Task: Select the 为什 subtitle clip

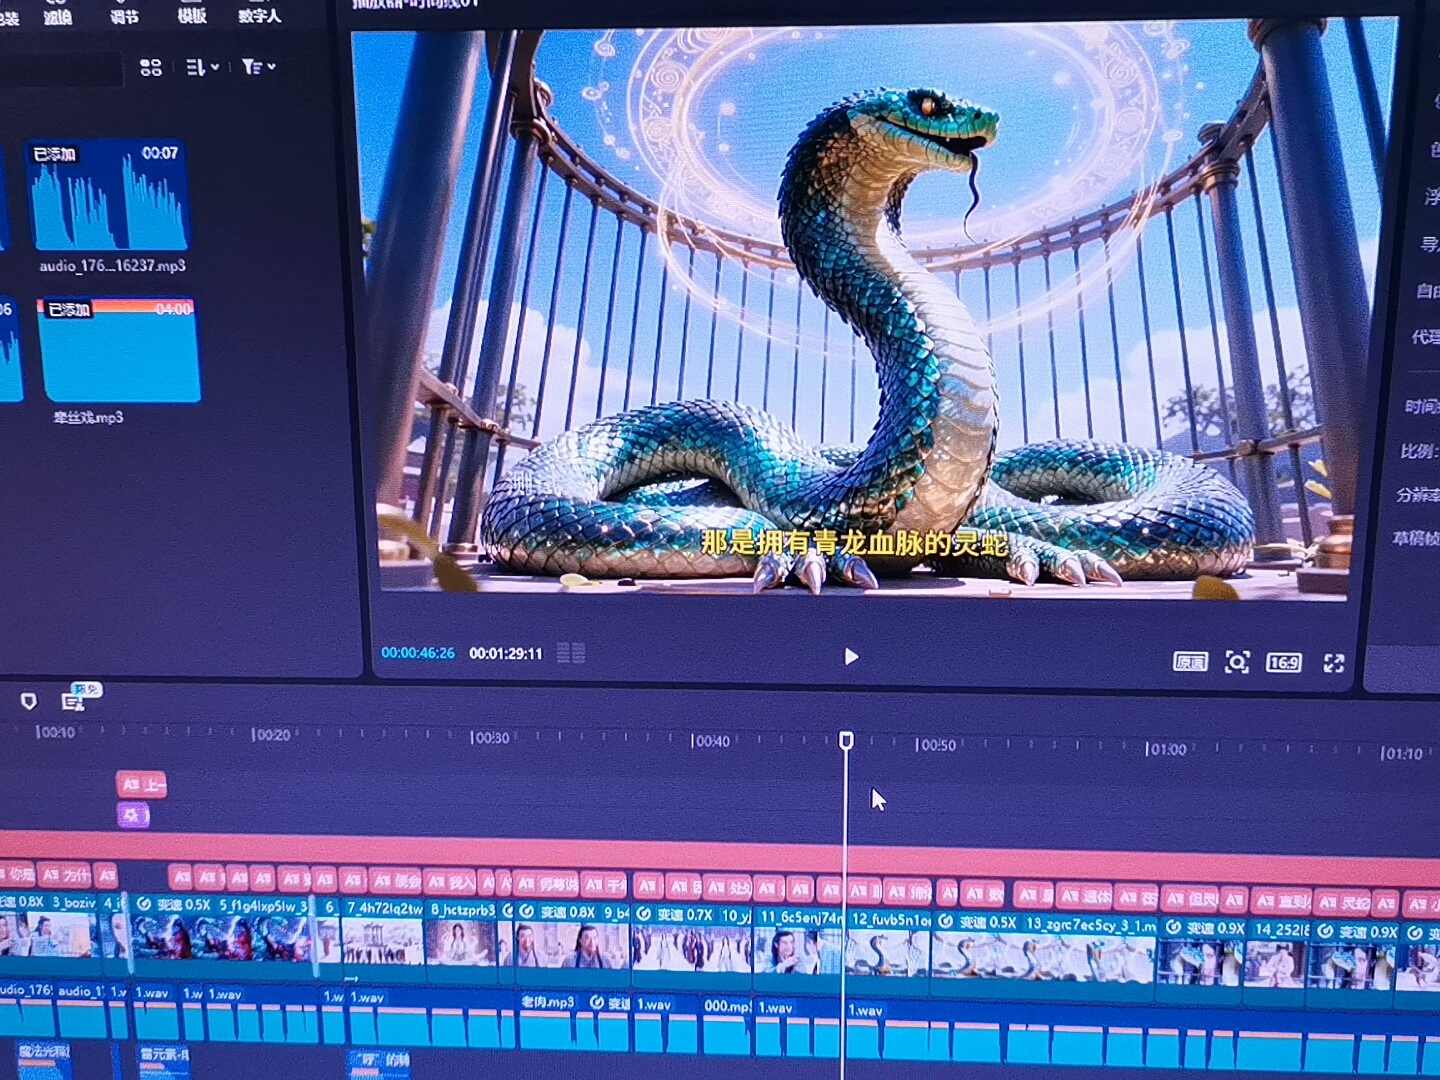Action: (x=65, y=875)
